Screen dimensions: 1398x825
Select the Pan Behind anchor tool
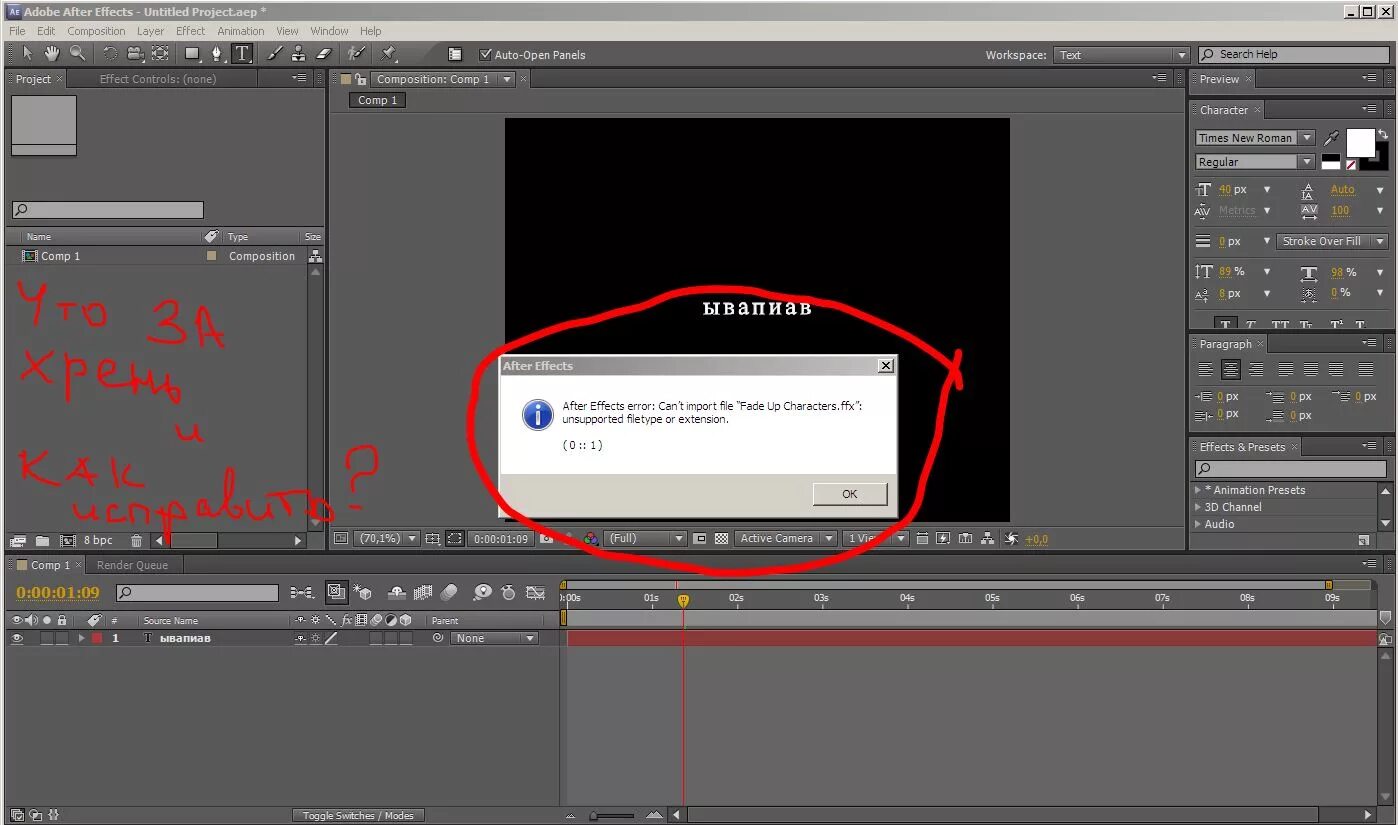[x=160, y=54]
